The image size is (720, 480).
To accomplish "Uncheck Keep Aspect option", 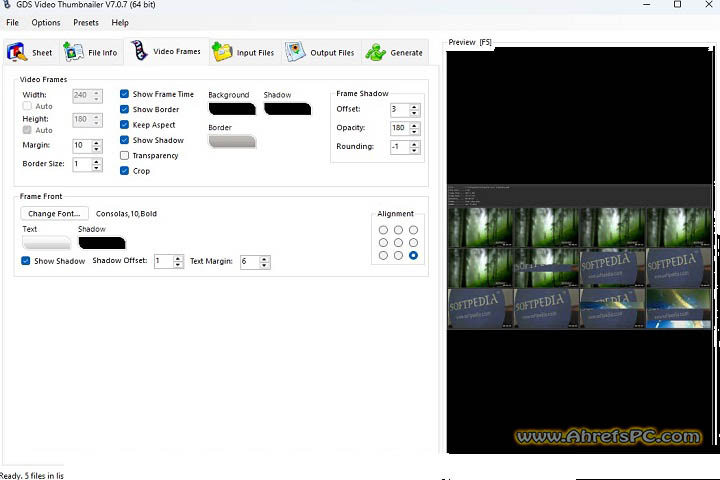I will click(x=124, y=124).
